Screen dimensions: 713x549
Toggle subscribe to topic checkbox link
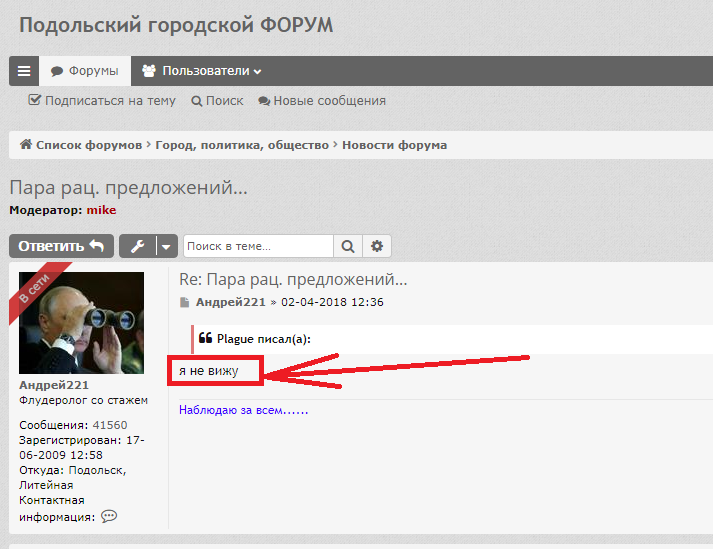(102, 100)
